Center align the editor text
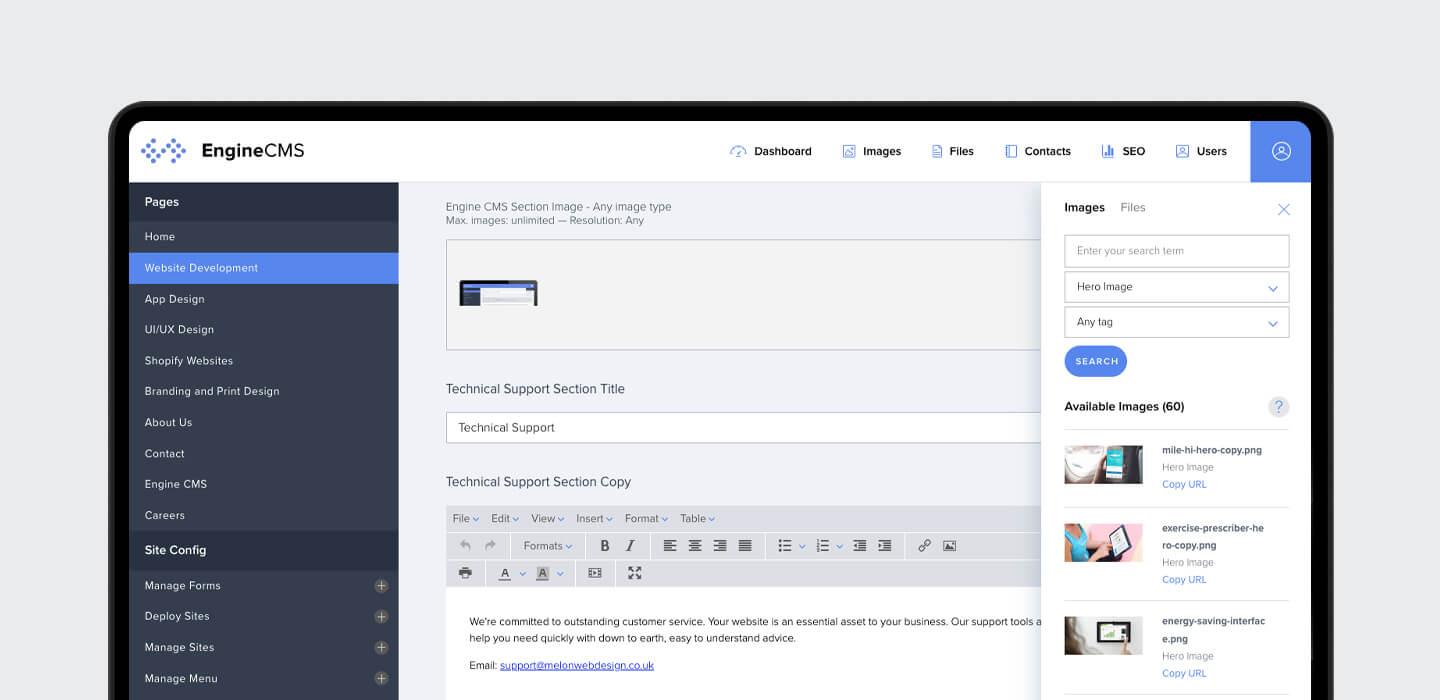 tap(695, 546)
